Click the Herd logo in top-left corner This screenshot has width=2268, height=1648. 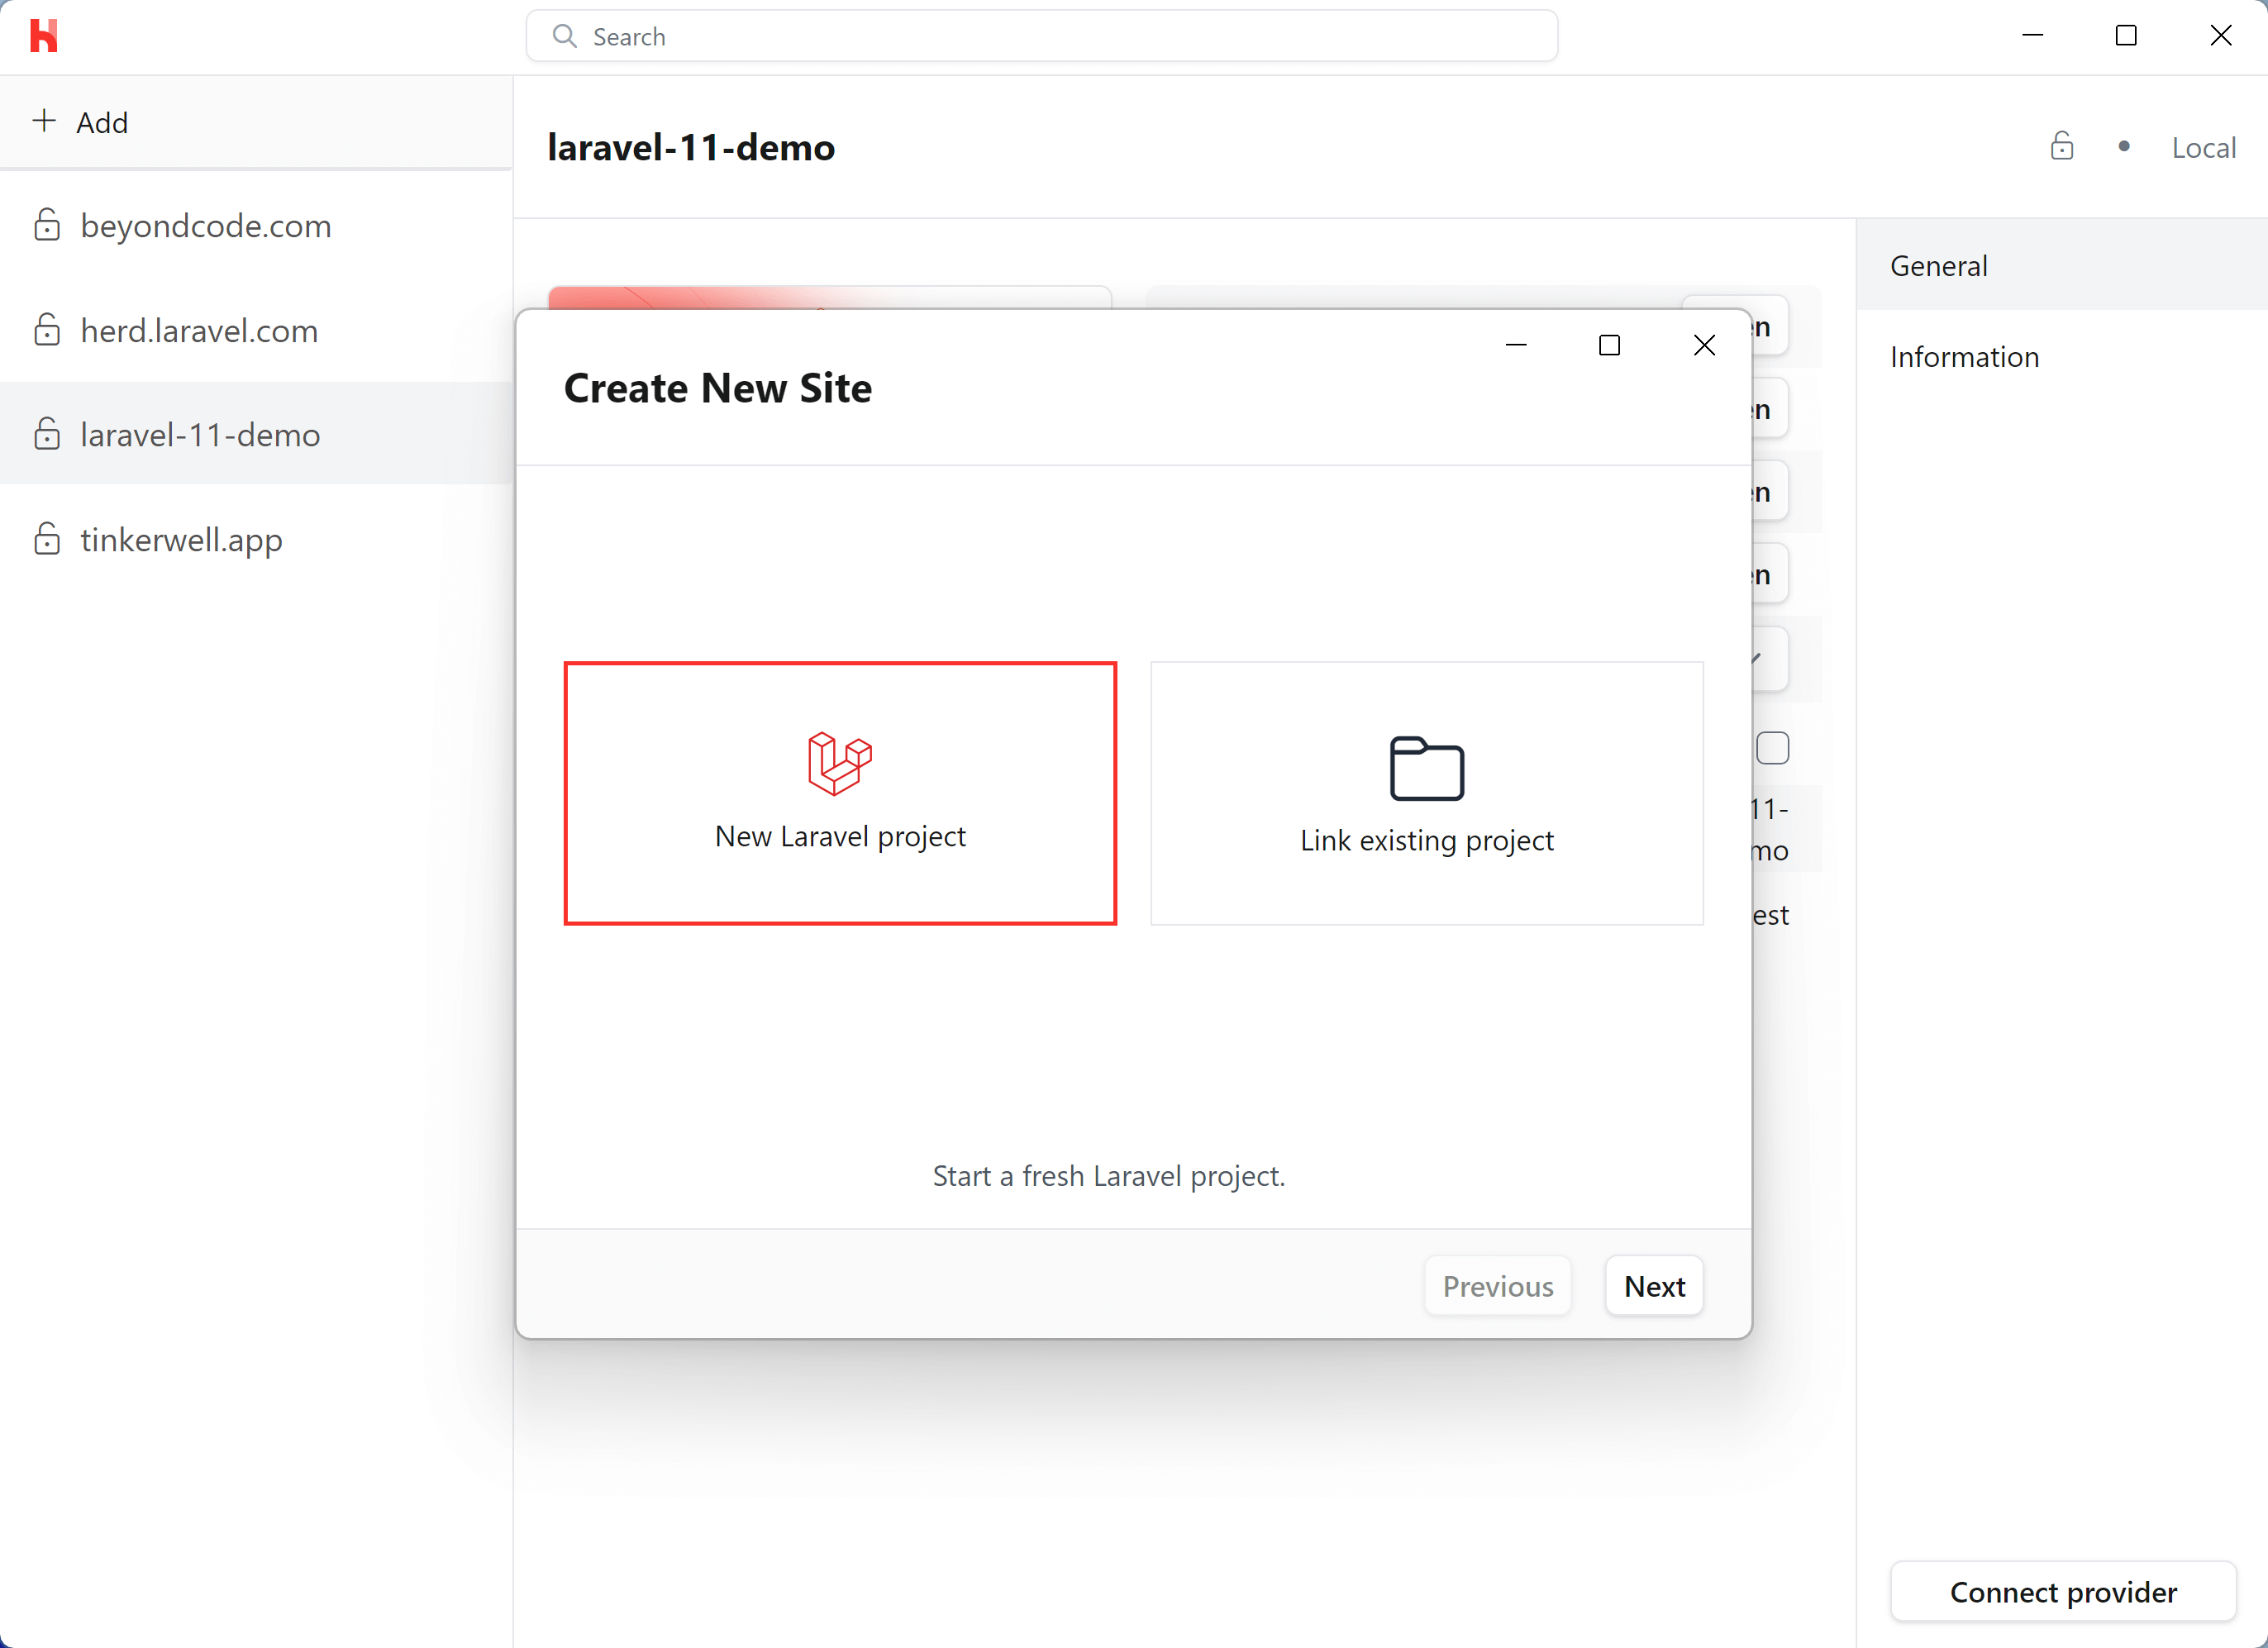43,36
